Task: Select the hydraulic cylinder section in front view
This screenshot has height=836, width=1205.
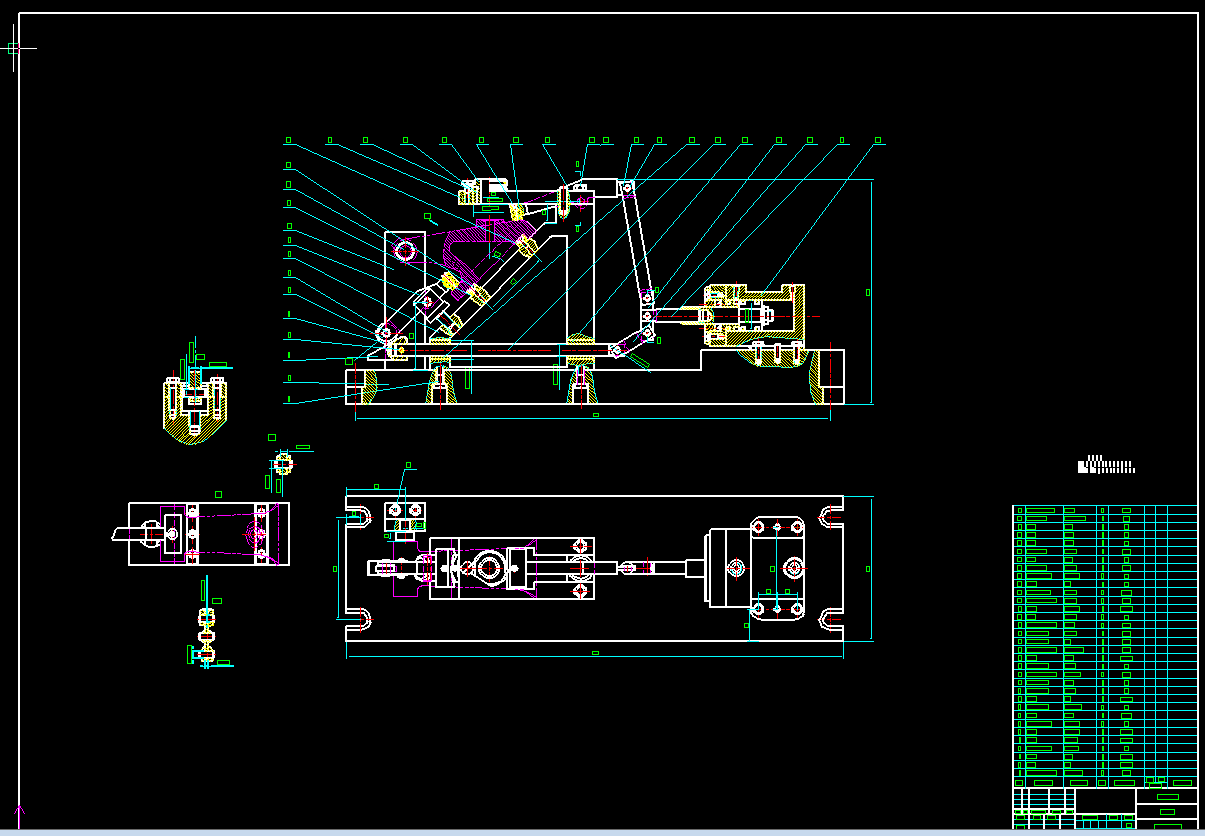Action: (x=754, y=315)
